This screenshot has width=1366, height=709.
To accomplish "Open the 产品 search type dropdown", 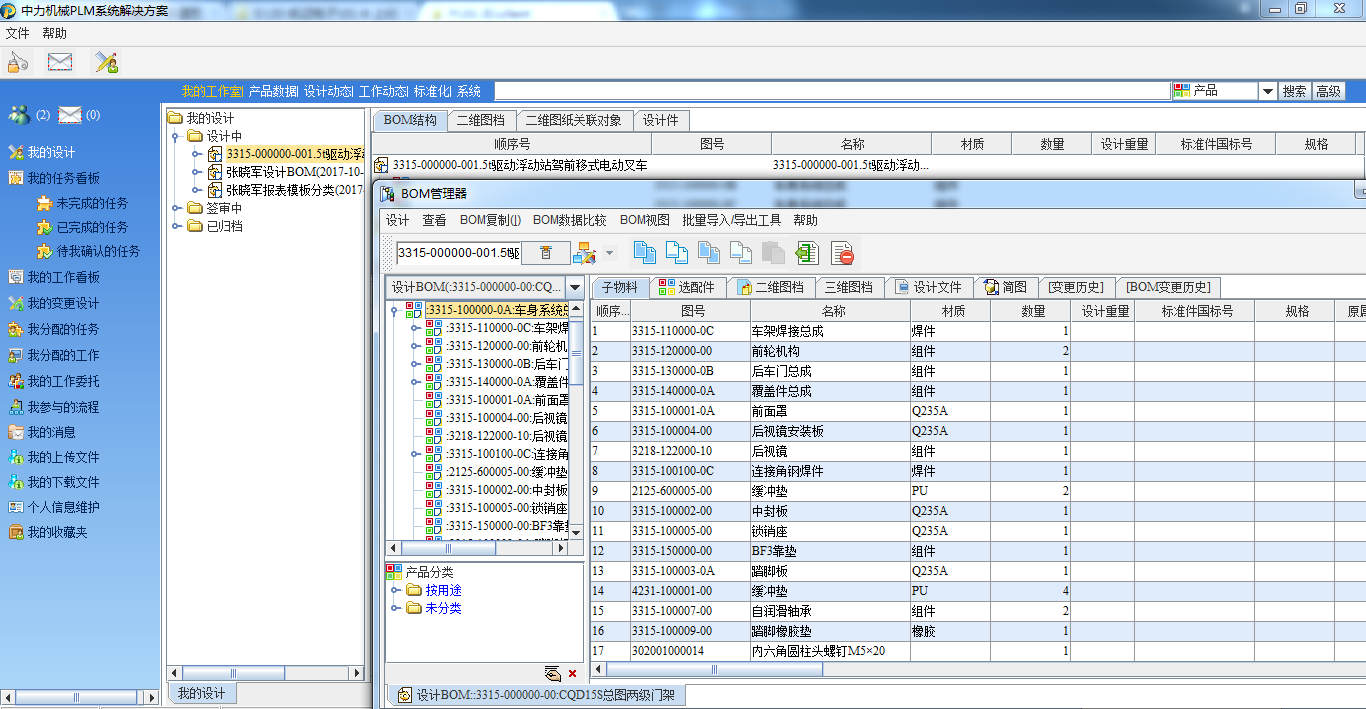I will [1267, 91].
